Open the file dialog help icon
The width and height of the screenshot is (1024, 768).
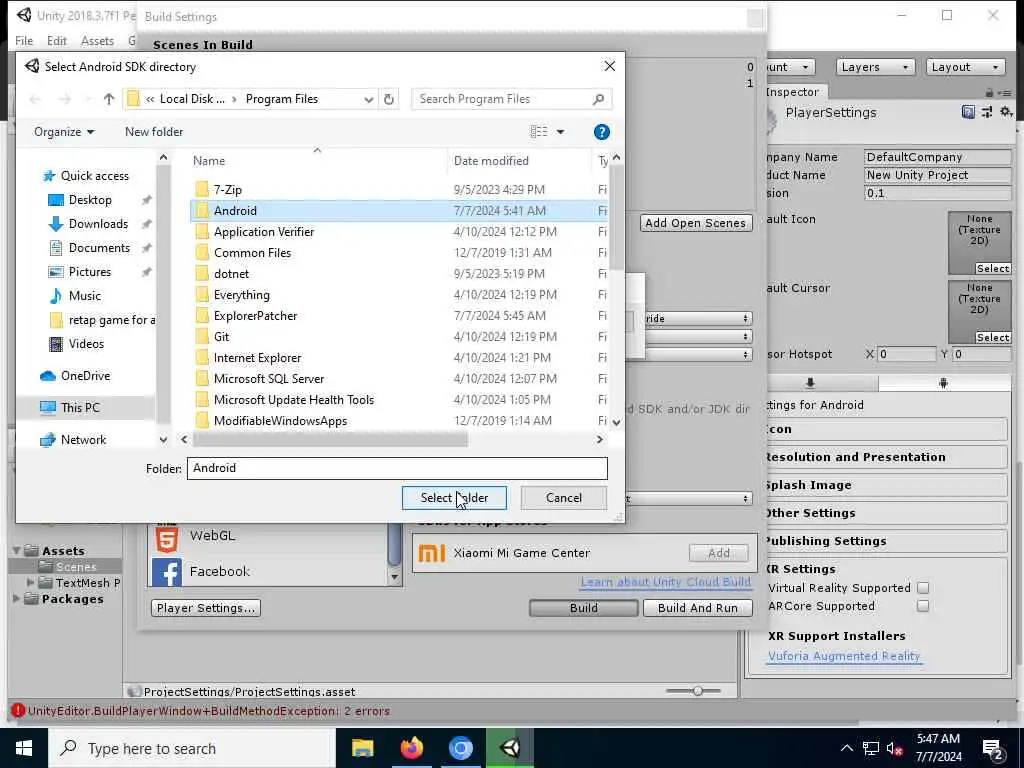(x=601, y=132)
